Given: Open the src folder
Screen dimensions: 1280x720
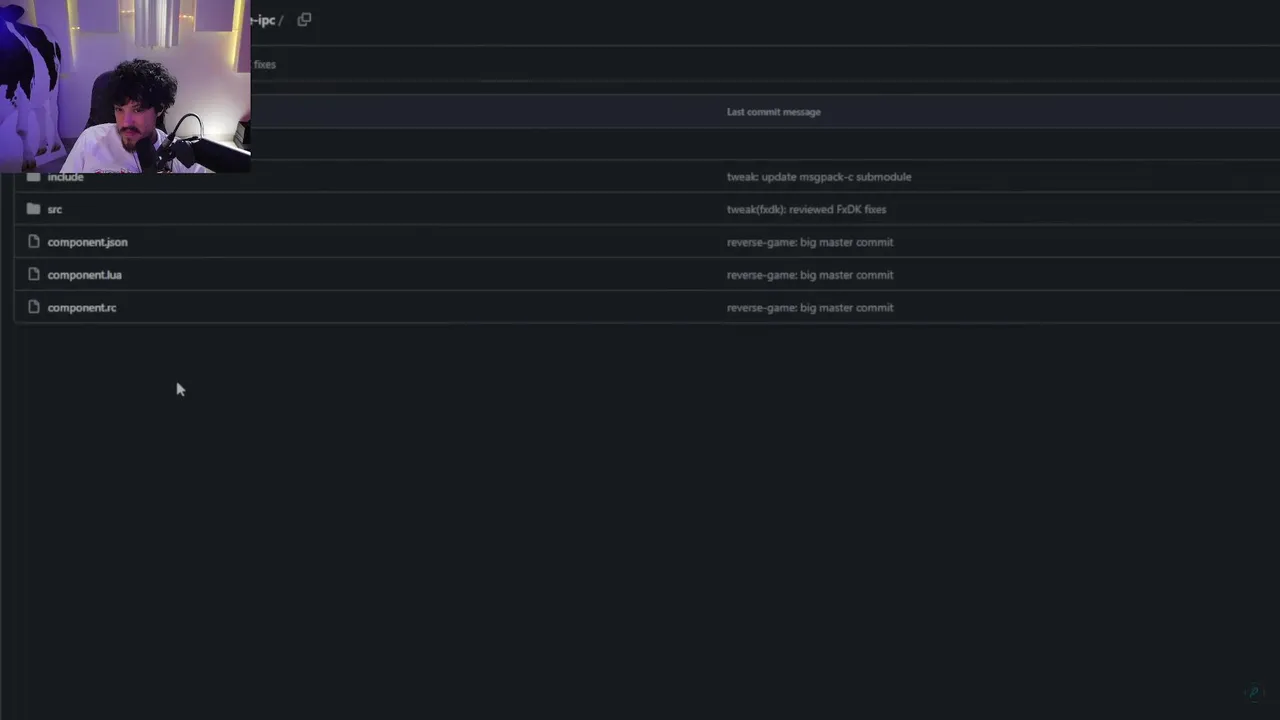Looking at the screenshot, I should (55, 209).
